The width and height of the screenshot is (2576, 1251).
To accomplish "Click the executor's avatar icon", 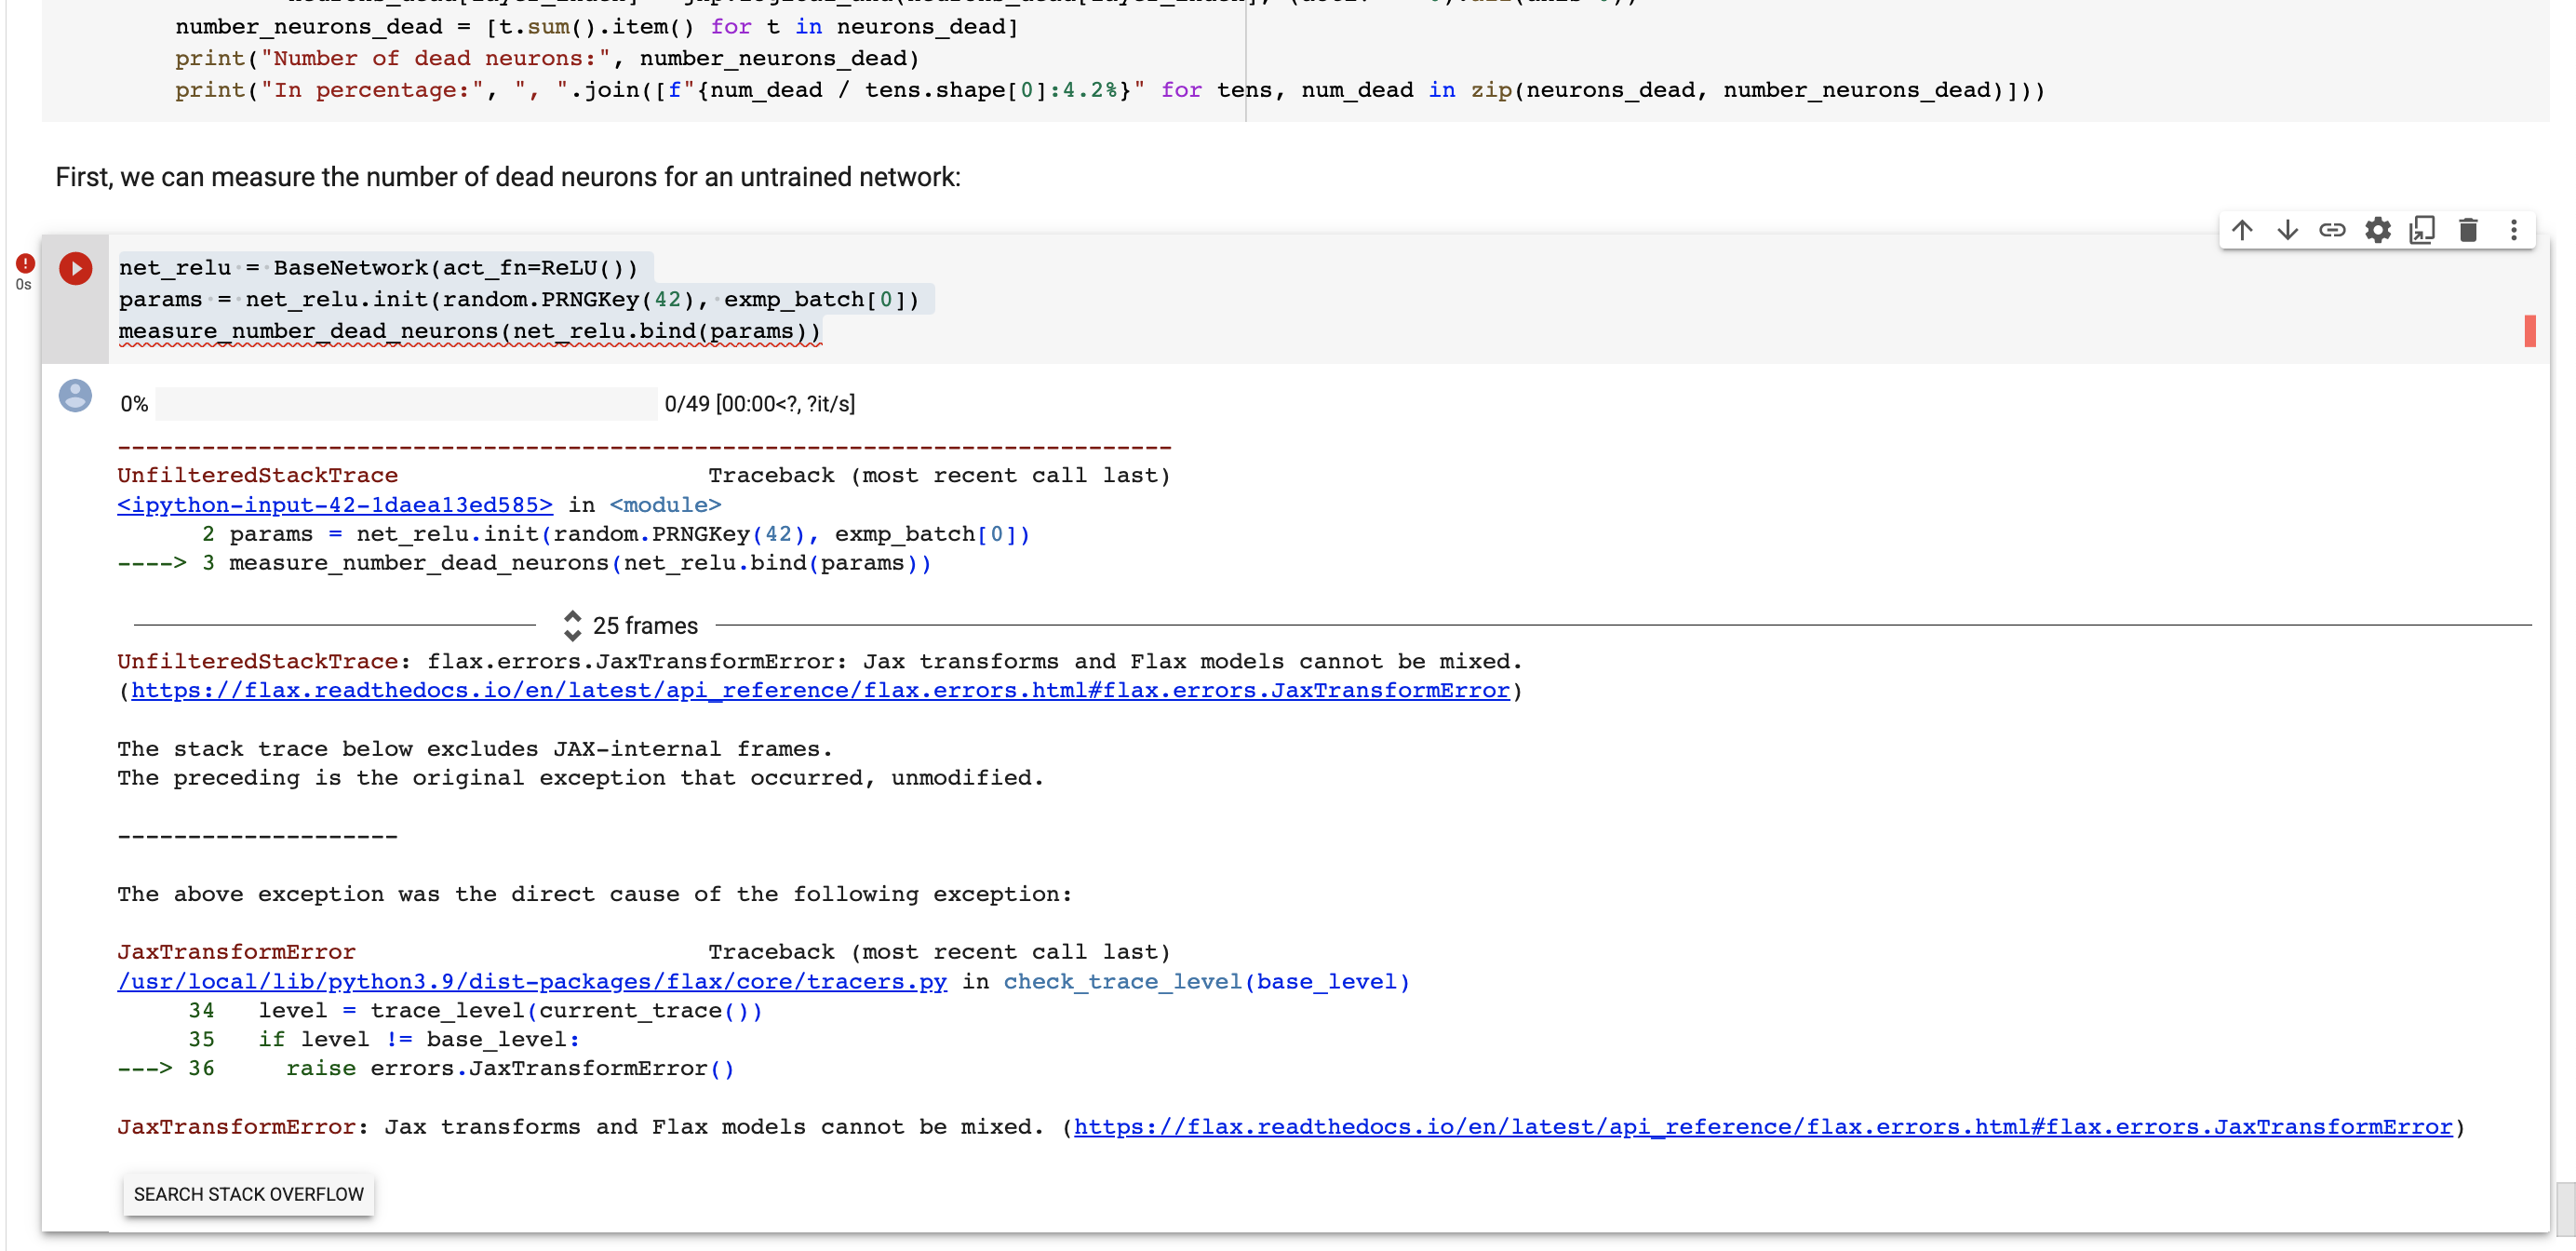I will point(75,397).
